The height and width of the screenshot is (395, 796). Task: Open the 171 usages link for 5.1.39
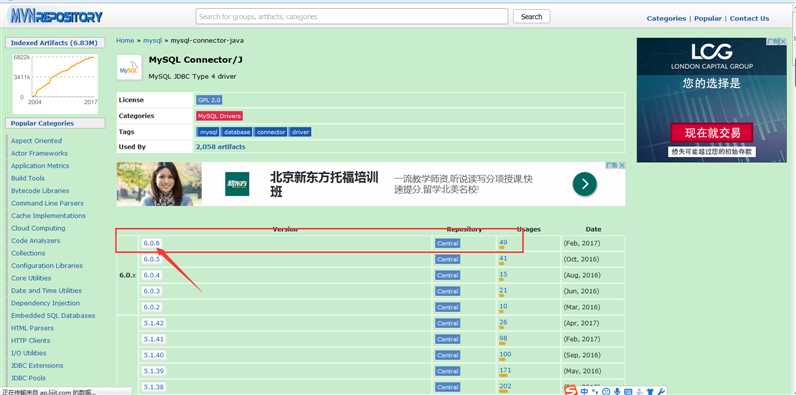505,370
